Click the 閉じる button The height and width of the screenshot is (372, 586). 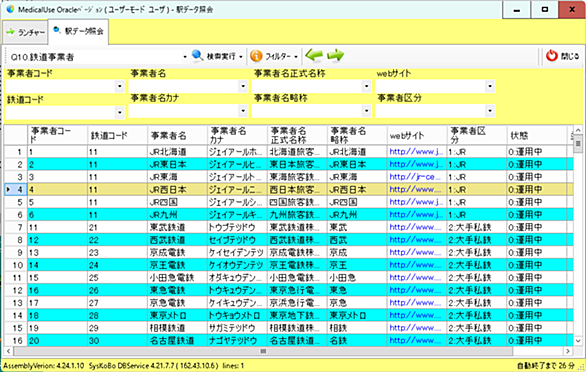pos(563,56)
